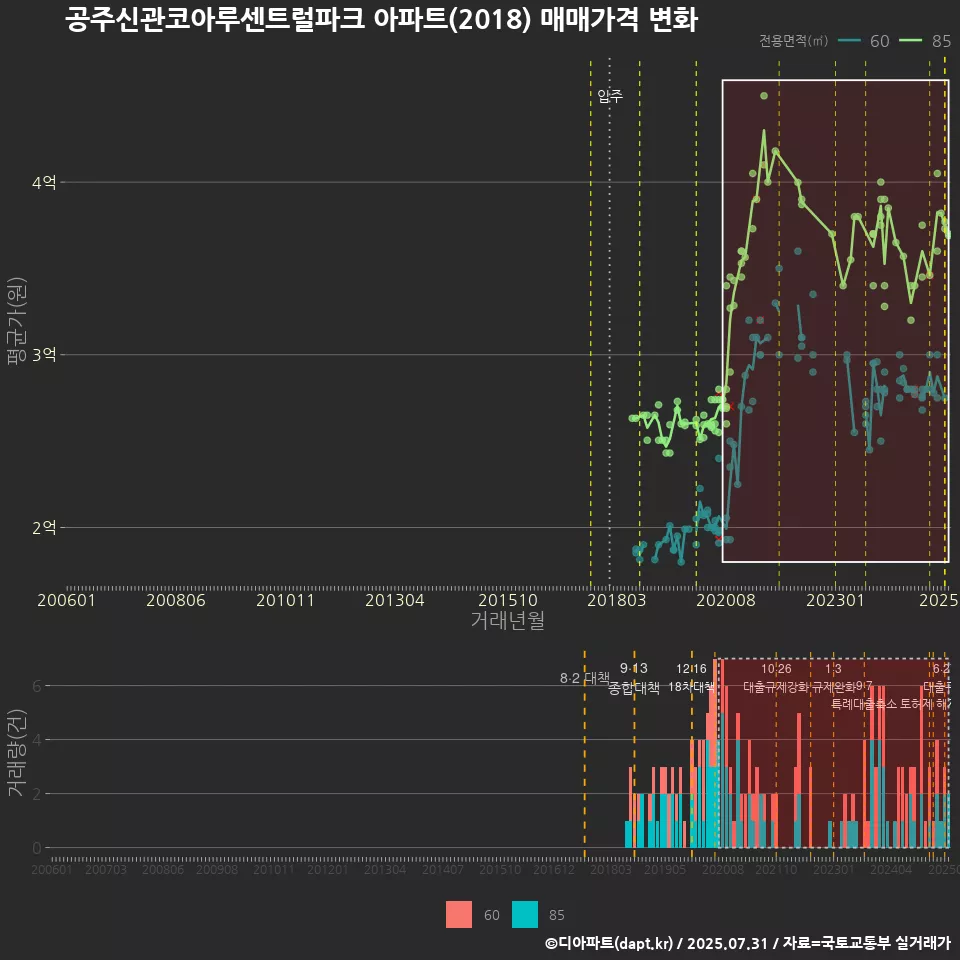Click 201905 on the volume chart date axis
The height and width of the screenshot is (960, 960).
click(665, 869)
